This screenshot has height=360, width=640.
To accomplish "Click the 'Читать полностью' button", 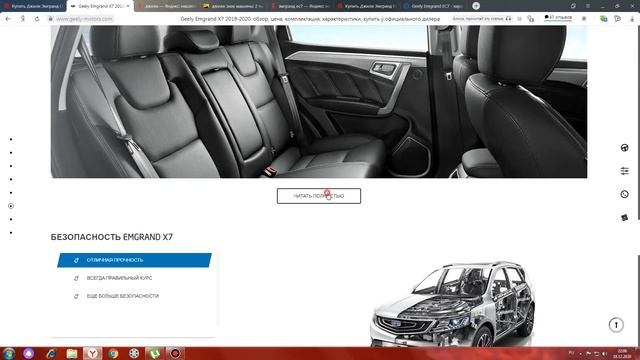I will (319, 196).
